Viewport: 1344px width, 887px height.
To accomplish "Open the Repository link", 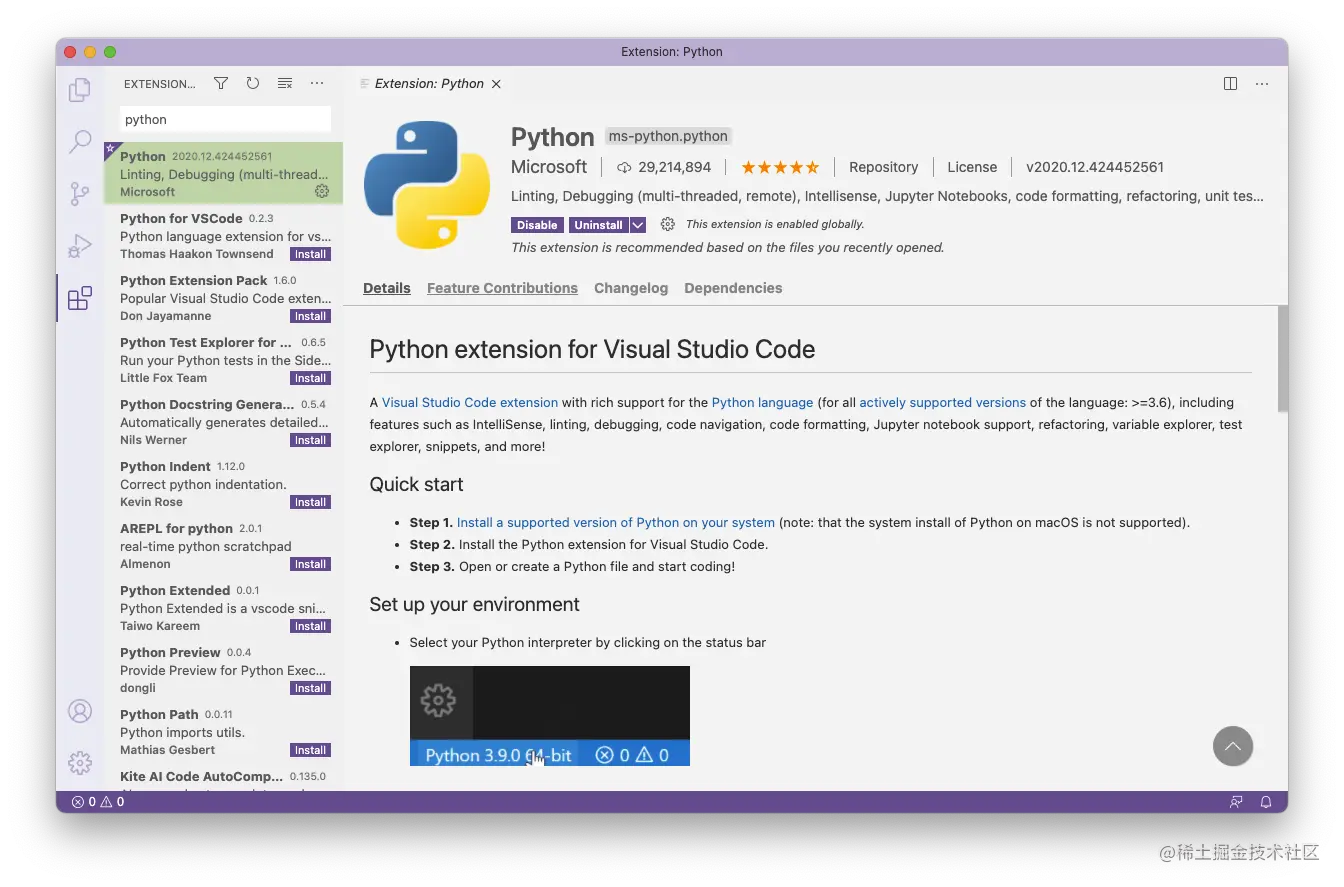I will tap(883, 167).
